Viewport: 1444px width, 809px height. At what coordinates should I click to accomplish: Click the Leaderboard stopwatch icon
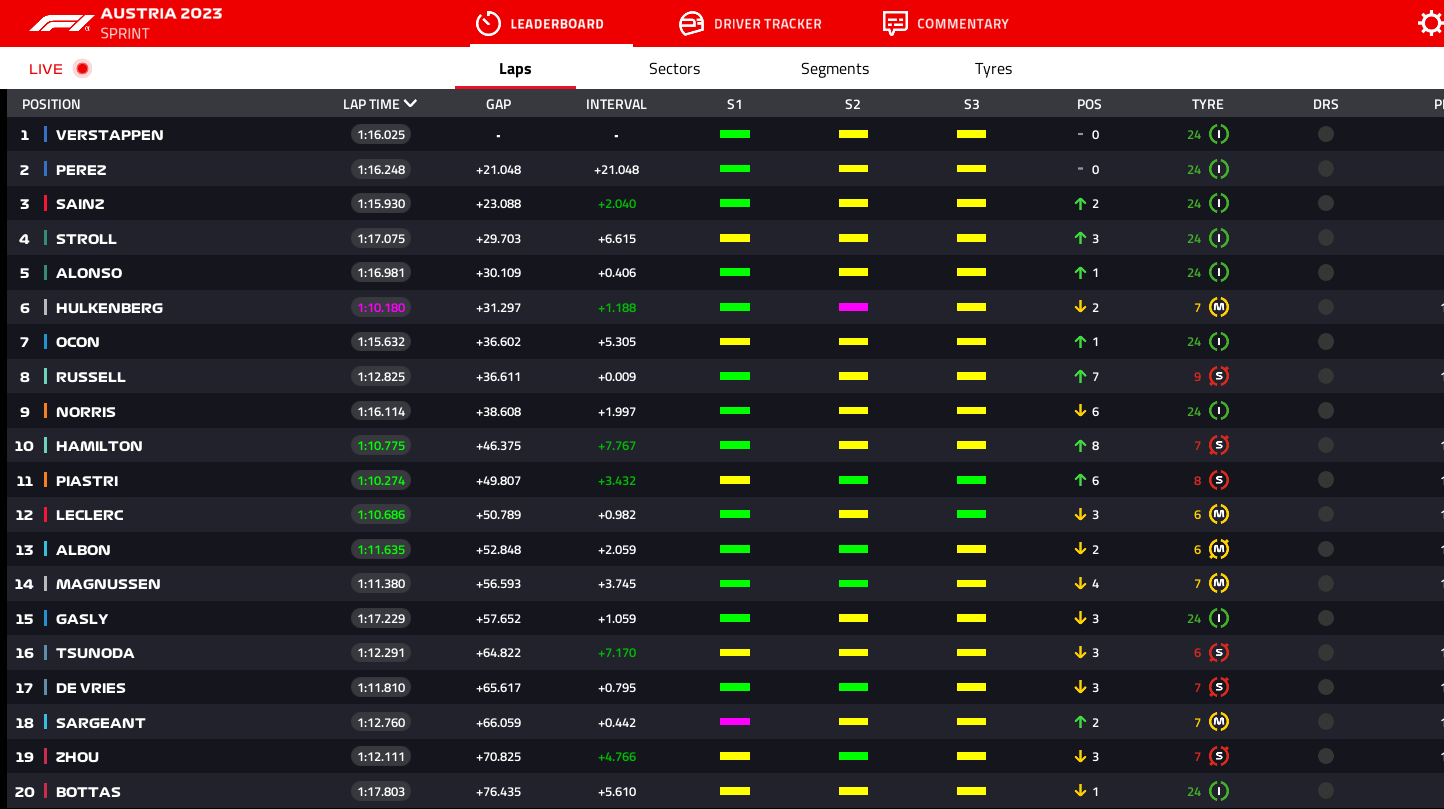[x=488, y=23]
